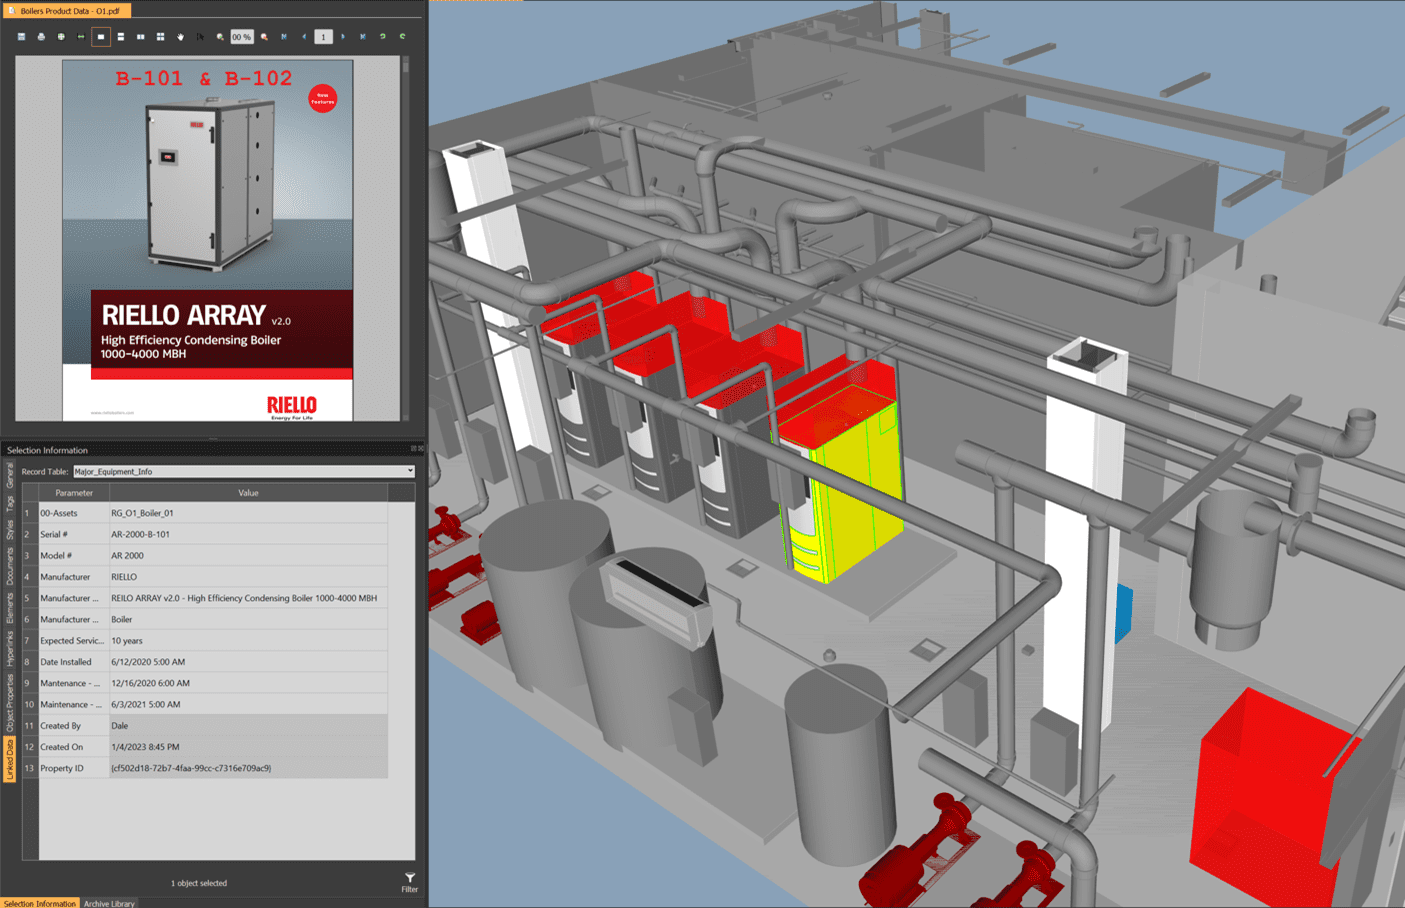1405x908 pixels.
Task: Open the Object Properties side tab
Action: (x=10, y=703)
